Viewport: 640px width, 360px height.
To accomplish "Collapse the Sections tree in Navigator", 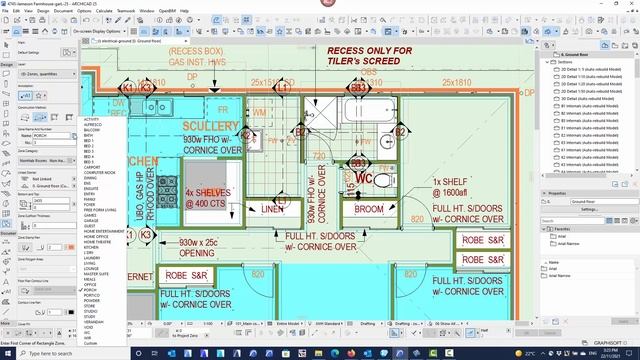I will (547, 62).
